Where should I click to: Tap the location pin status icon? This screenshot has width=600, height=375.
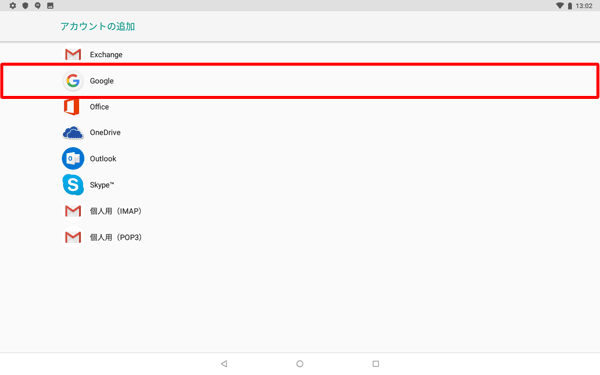pos(38,6)
